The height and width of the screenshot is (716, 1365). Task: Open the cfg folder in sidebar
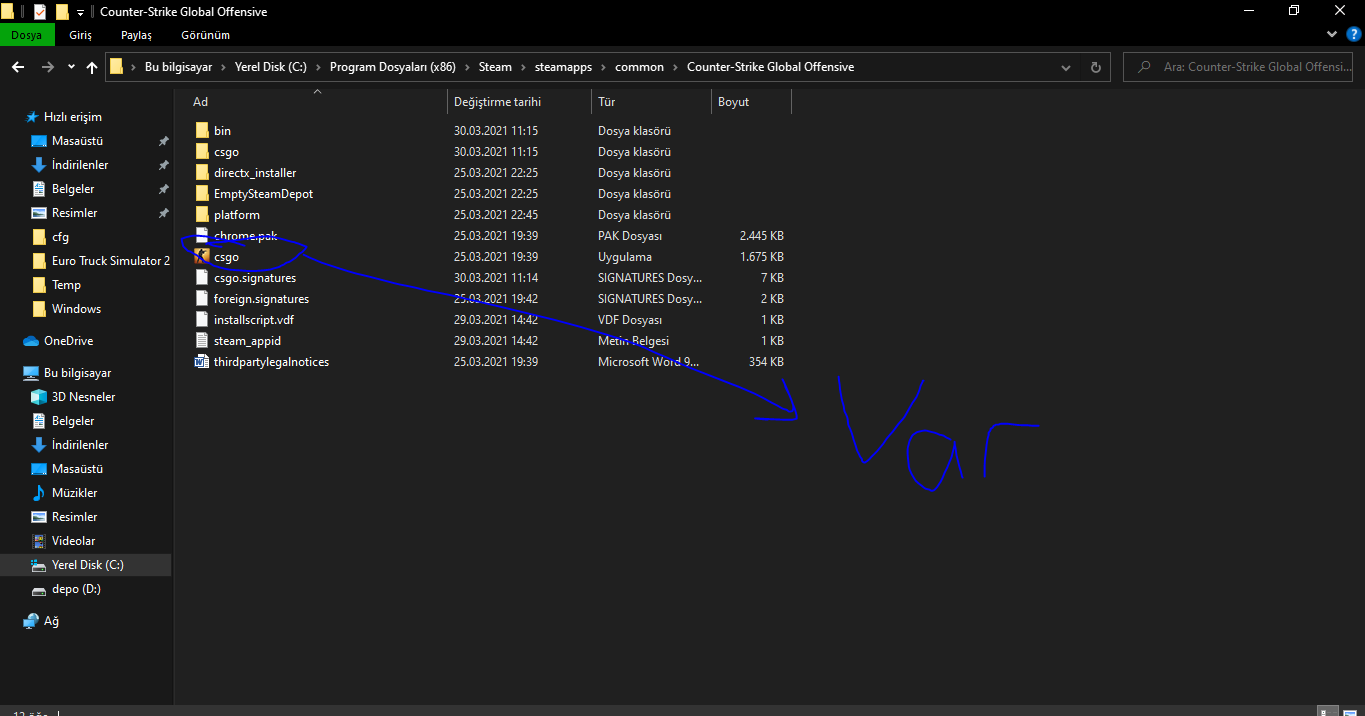pyautogui.click(x=60, y=237)
